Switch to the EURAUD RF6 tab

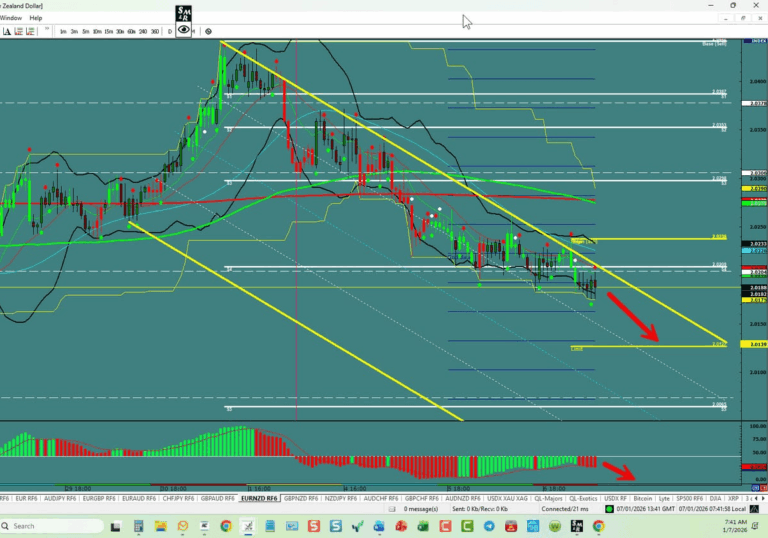(x=139, y=498)
